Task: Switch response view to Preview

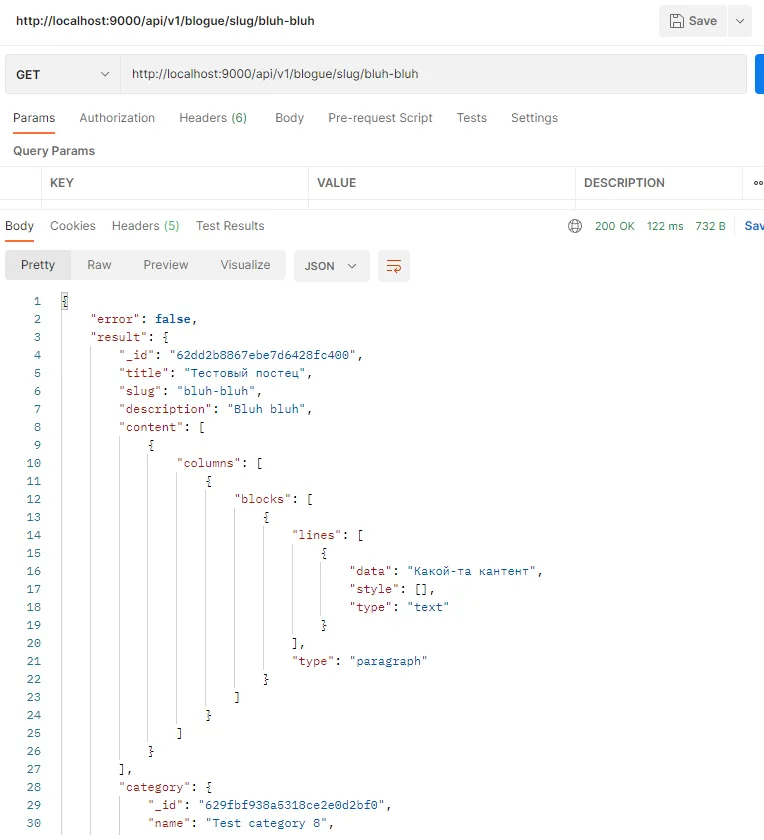Action: [x=166, y=265]
